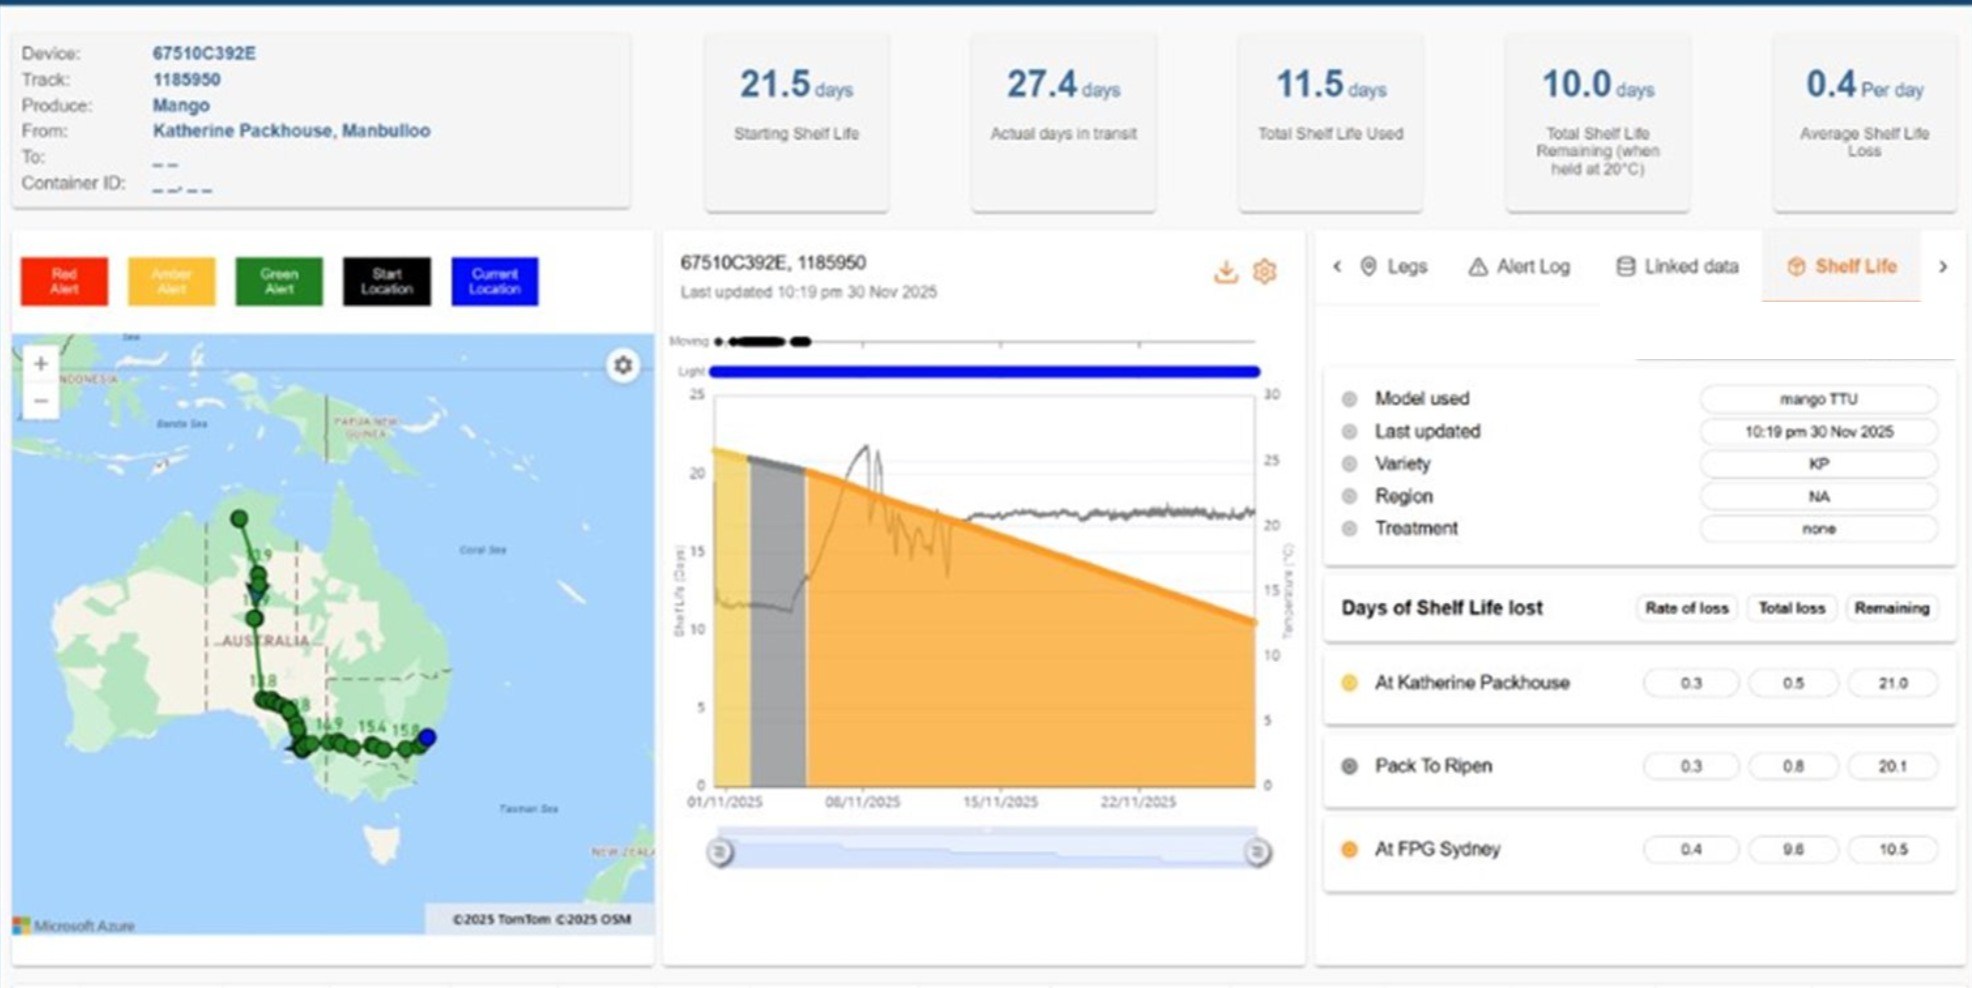Screen dimensions: 1972x988
Task: Click the Last updated value field in panel
Action: pos(1818,432)
